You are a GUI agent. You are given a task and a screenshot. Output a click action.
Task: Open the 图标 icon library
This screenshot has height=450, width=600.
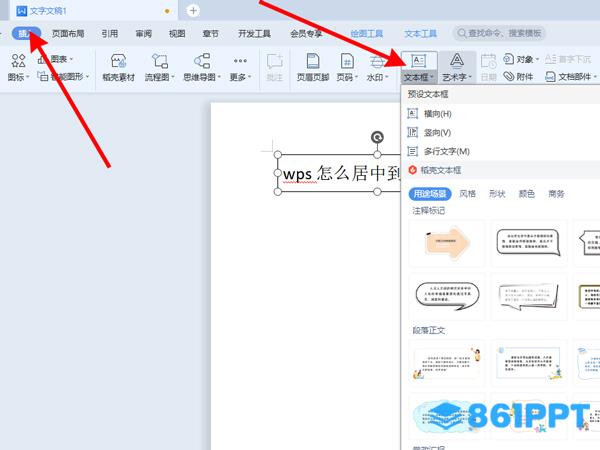pos(18,67)
